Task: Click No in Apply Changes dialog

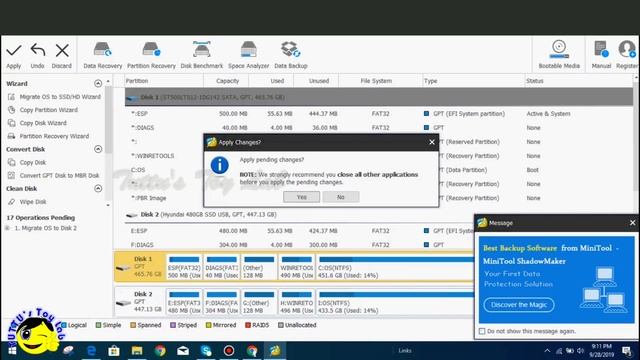Action: point(341,197)
